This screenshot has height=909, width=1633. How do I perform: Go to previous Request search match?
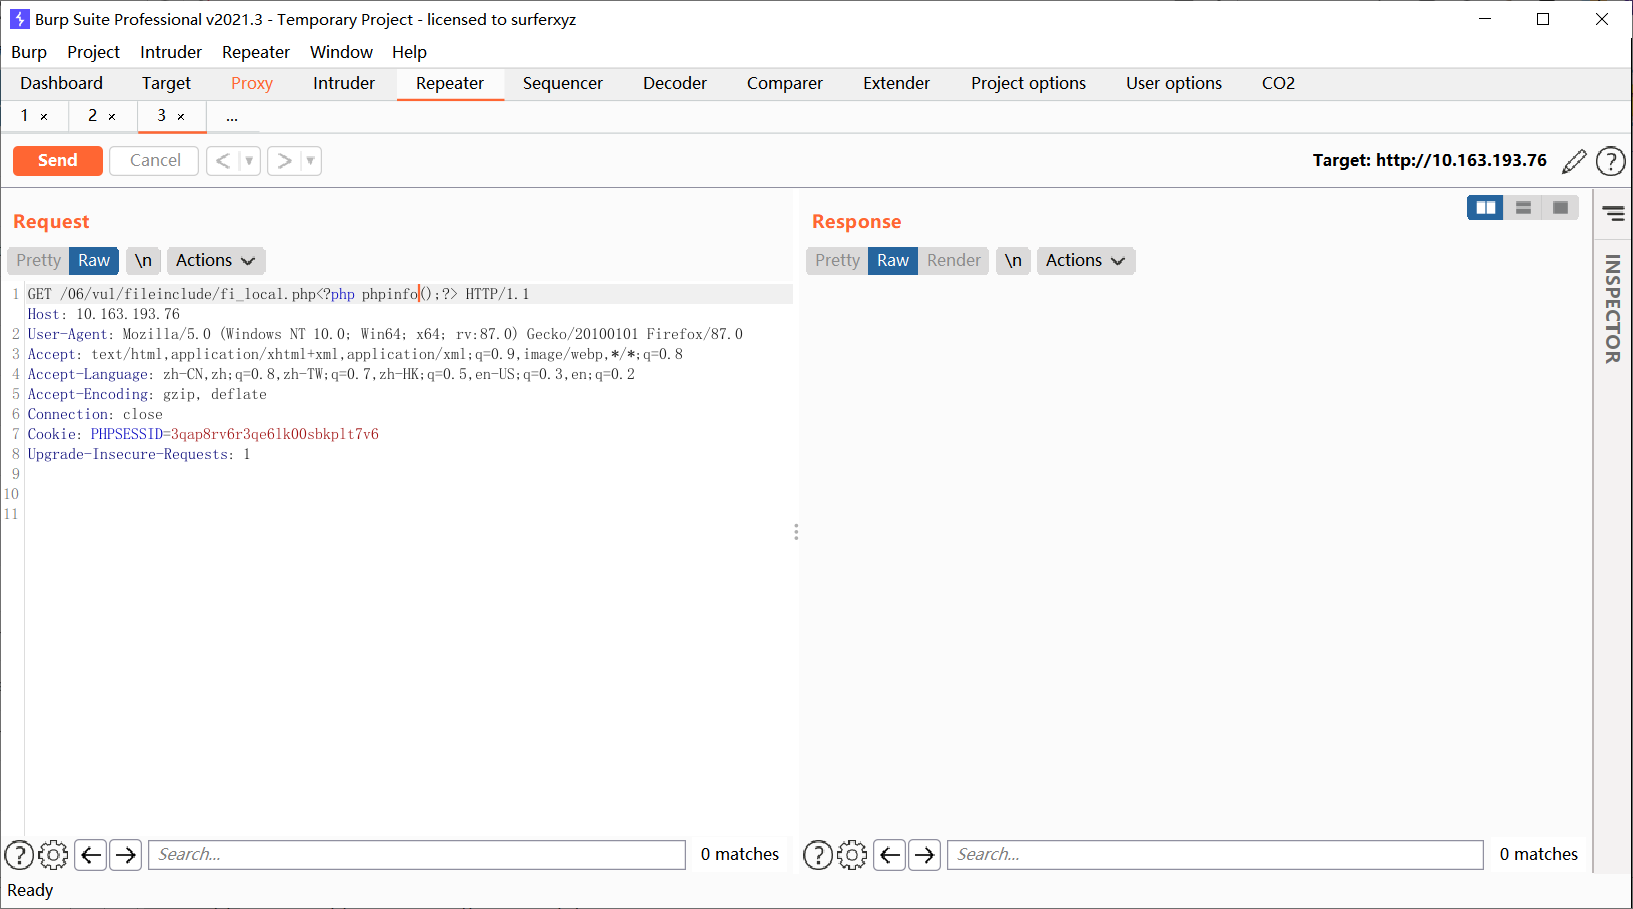91,855
